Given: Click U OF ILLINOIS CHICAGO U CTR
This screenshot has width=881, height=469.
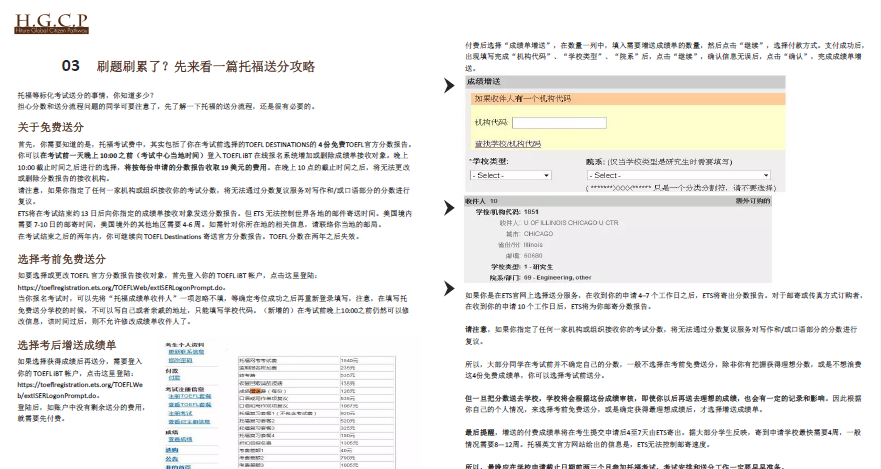Looking at the screenshot, I should (x=571, y=223).
